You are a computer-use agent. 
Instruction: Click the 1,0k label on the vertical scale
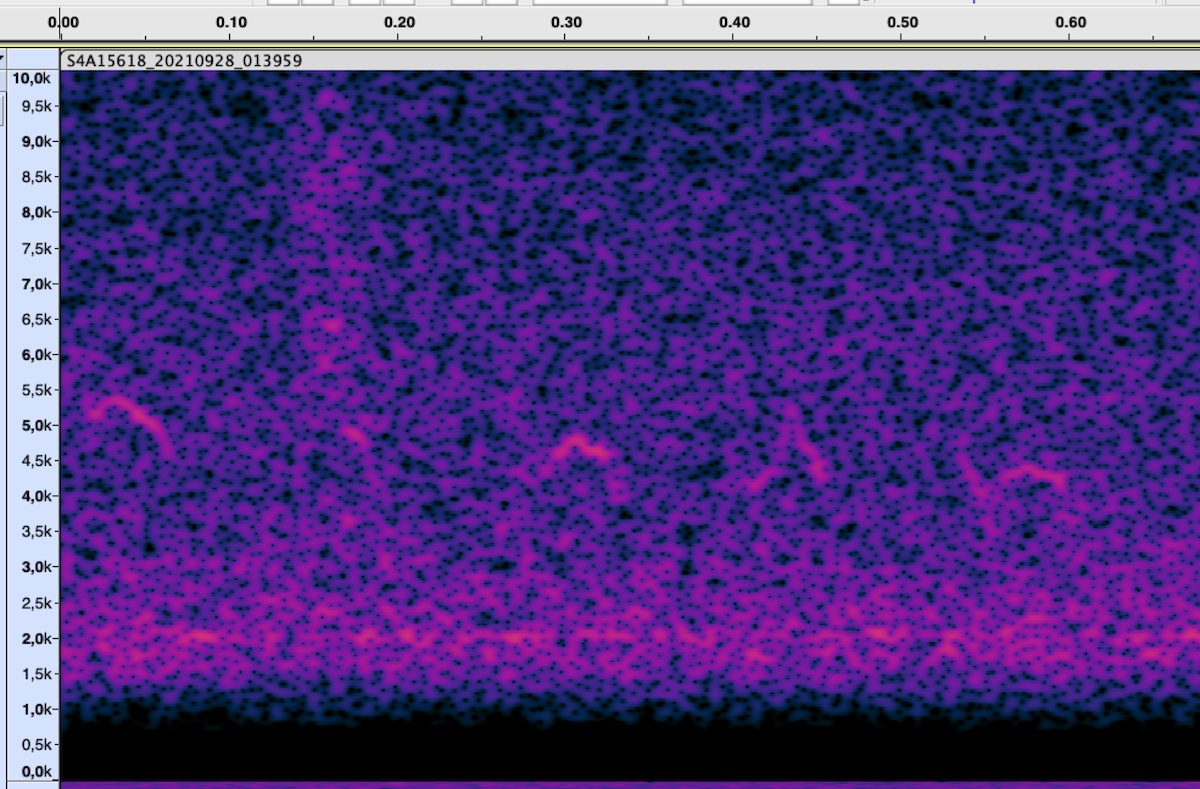[x=36, y=709]
